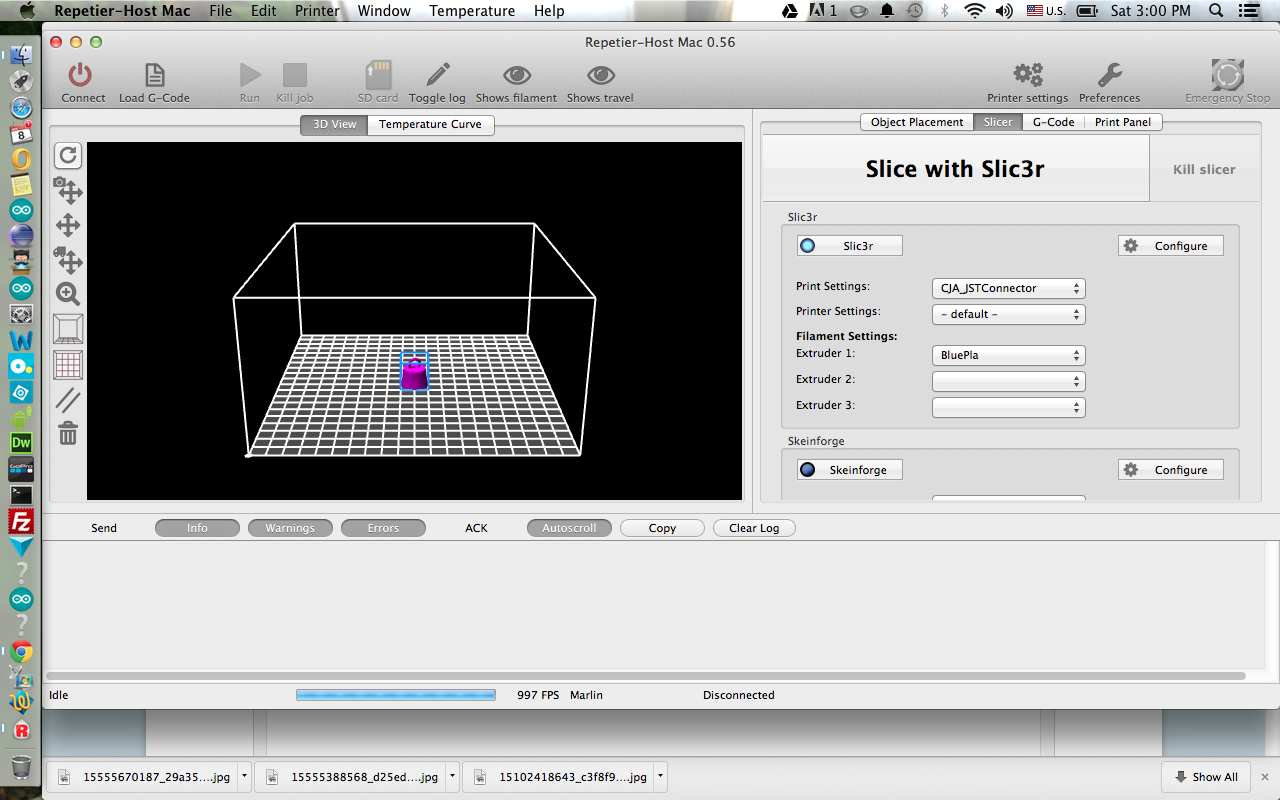Click the blue progress bar in status bar
This screenshot has width=1280, height=800.
click(x=395, y=694)
